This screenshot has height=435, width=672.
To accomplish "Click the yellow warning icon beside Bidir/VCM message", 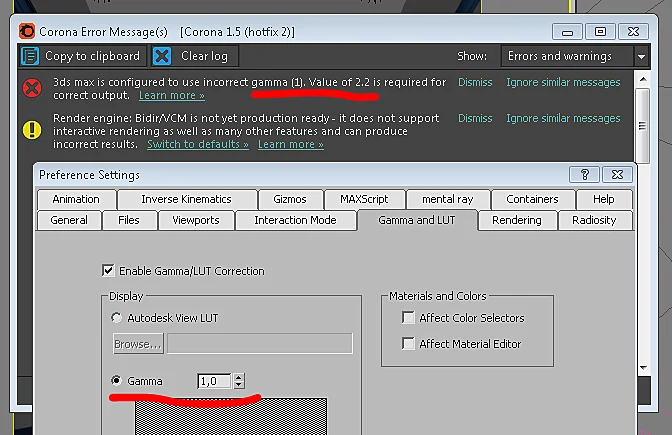I will [32, 130].
